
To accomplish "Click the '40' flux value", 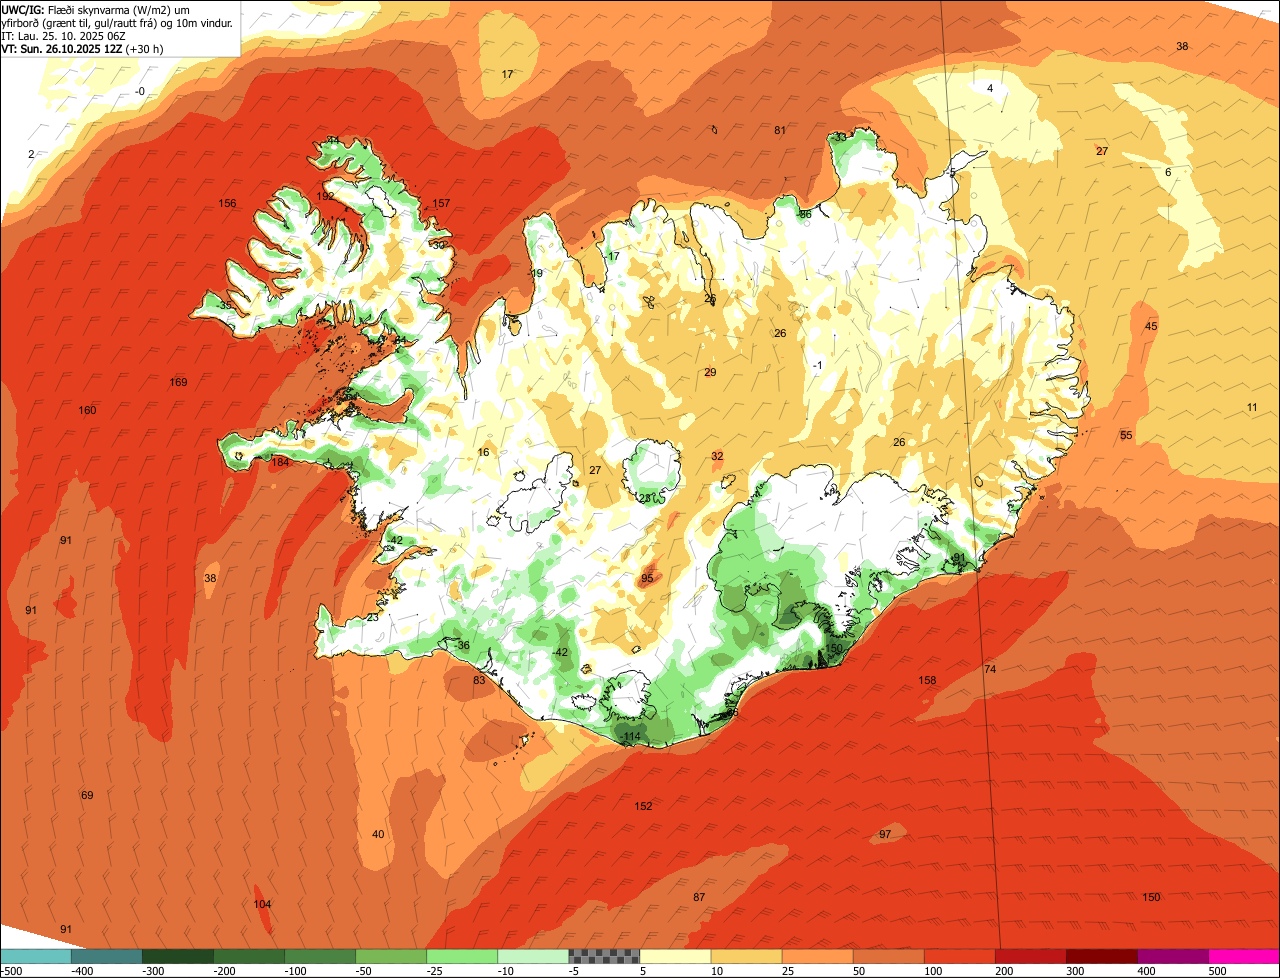I will coord(378,835).
